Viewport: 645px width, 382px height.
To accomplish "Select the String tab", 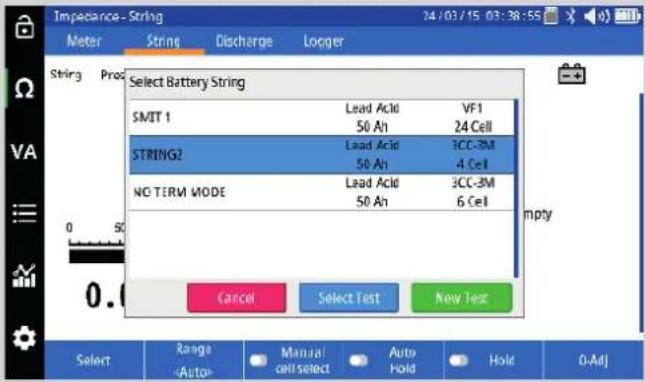I will (163, 41).
